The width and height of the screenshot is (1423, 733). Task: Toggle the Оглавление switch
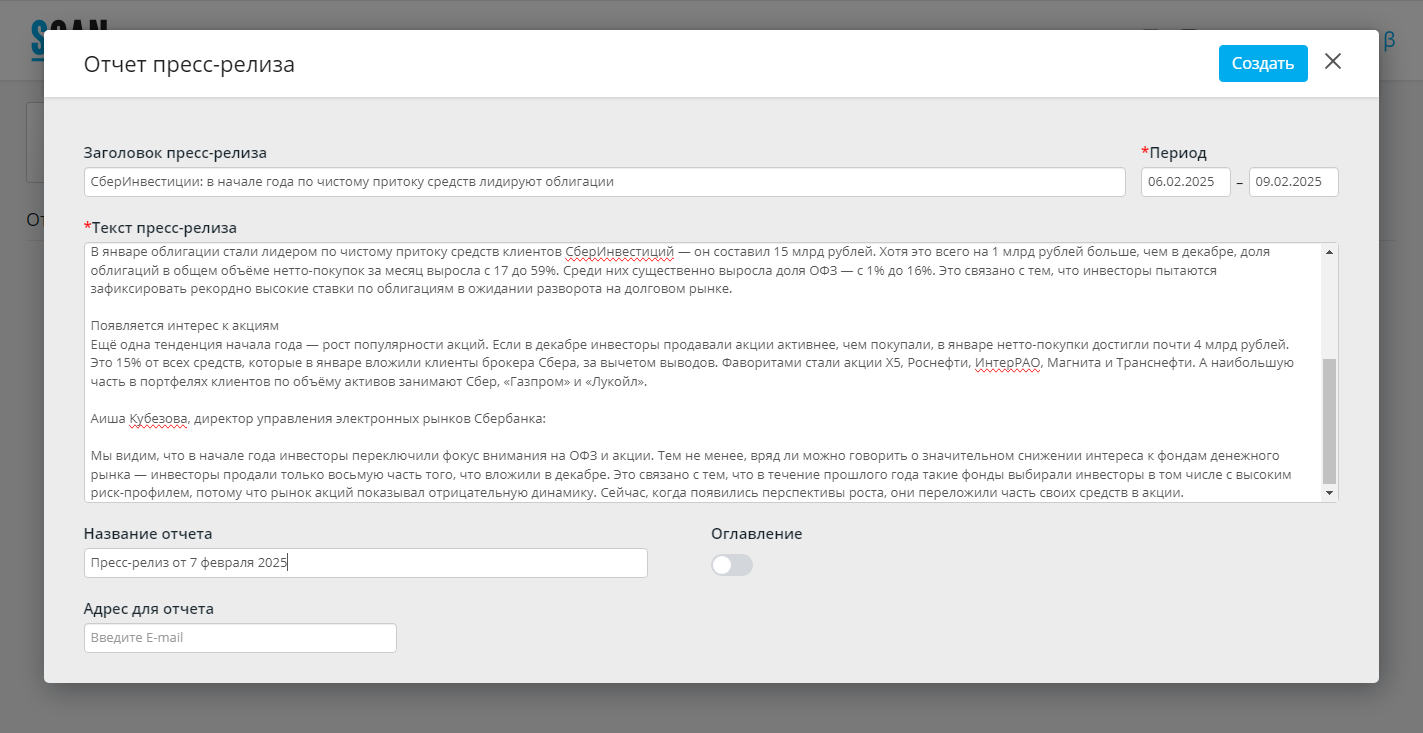(x=732, y=565)
